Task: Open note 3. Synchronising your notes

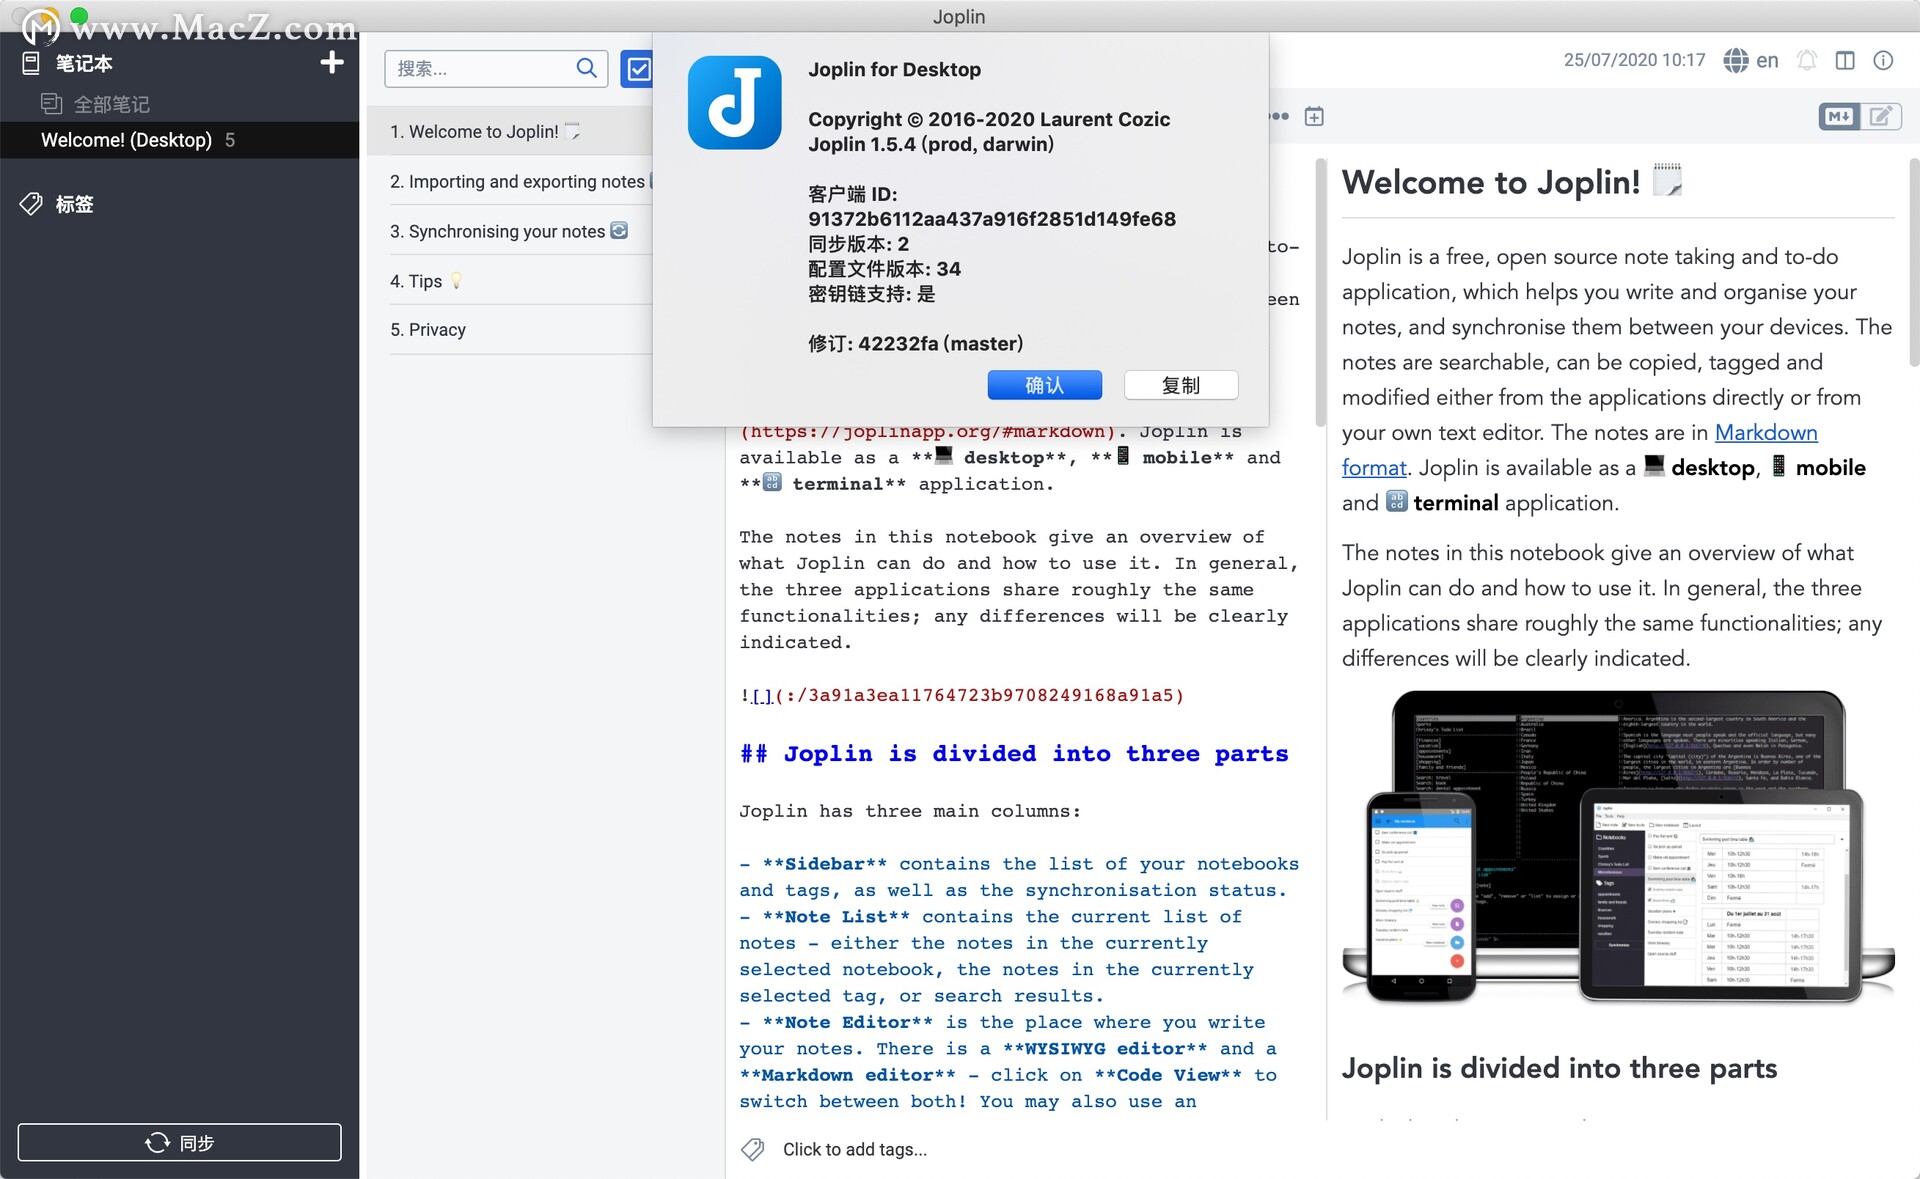Action: pyautogui.click(x=510, y=231)
